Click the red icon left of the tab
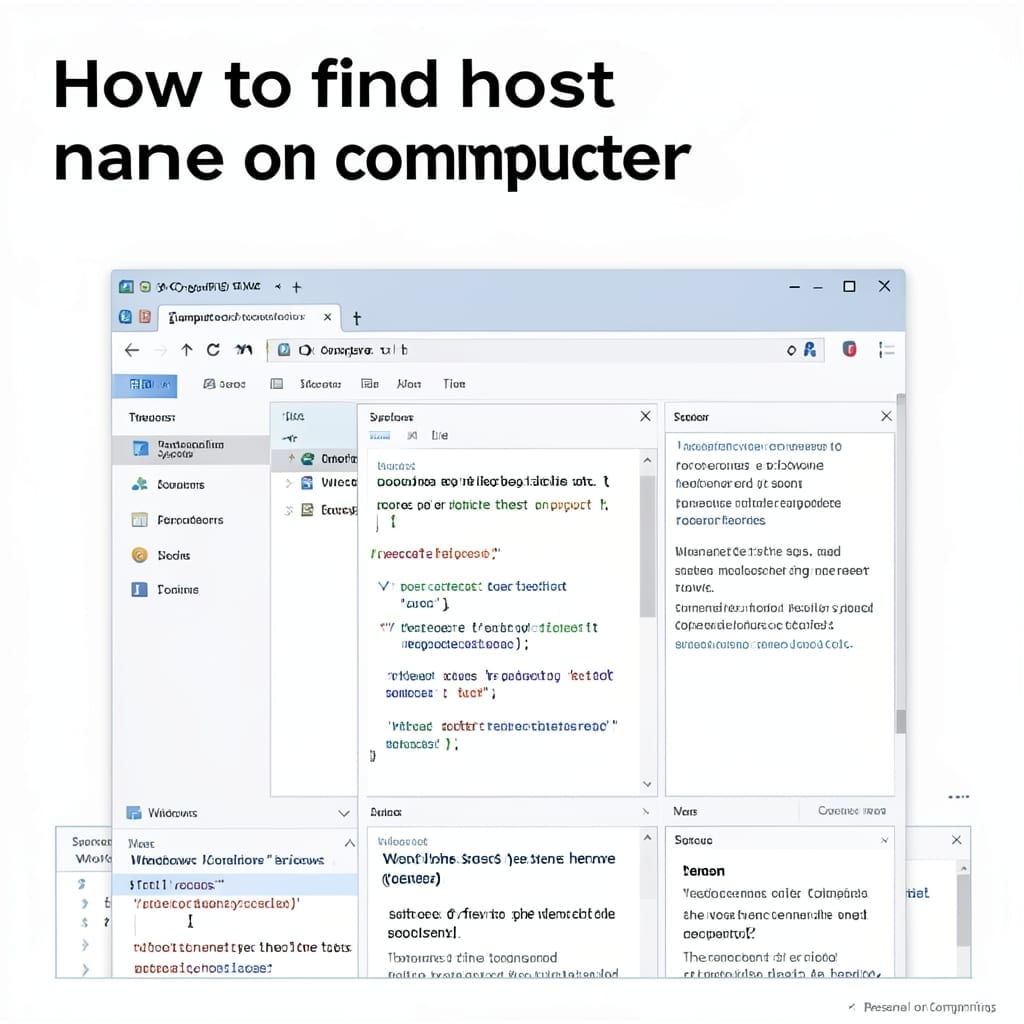The image size is (1024, 1024). coord(145,317)
